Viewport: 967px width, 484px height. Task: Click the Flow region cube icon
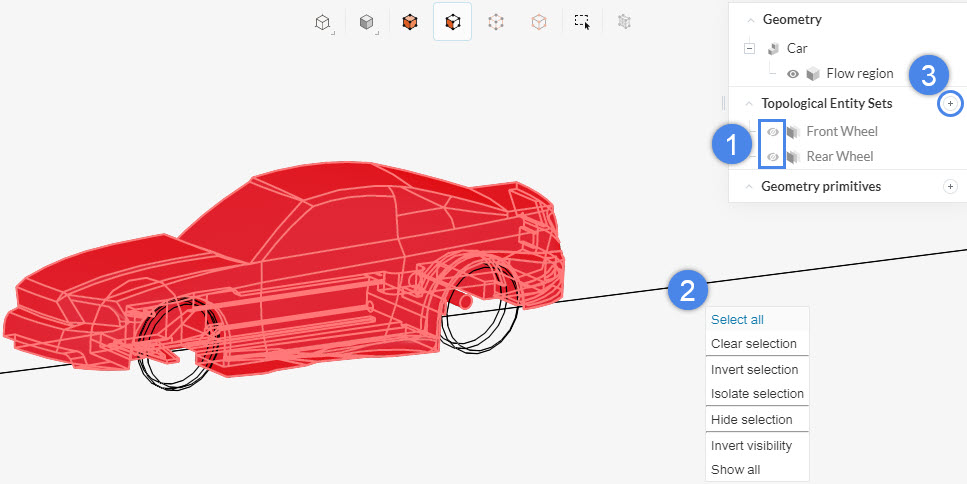coord(813,74)
